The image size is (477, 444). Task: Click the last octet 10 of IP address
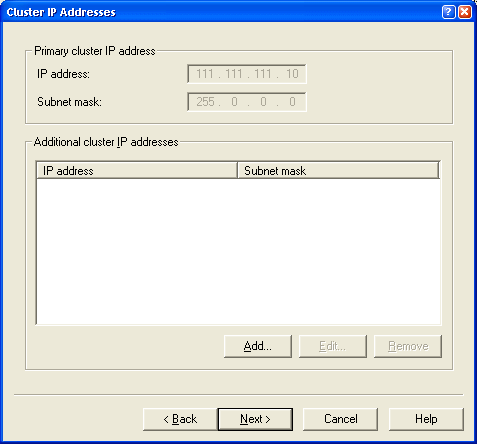click(292, 74)
